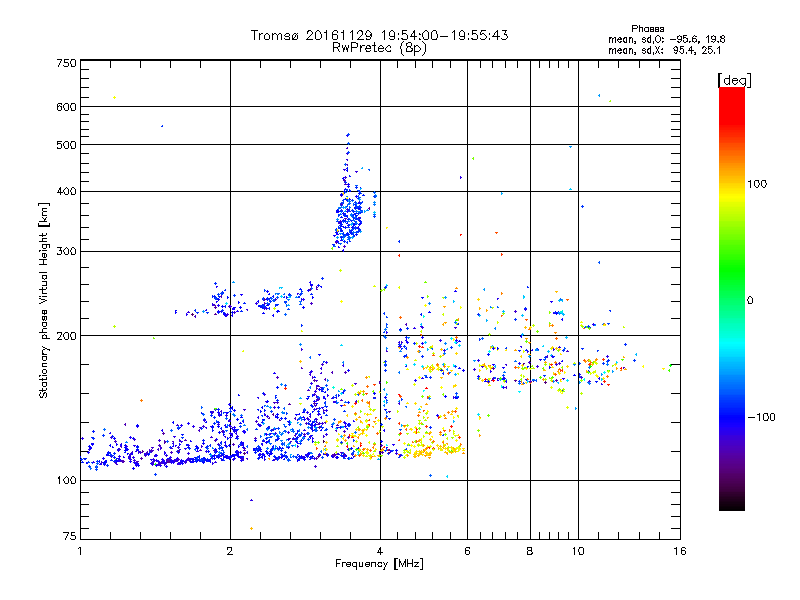Click the 'Frequency [MHz]' axis label
This screenshot has width=800, height=600.
tap(379, 564)
